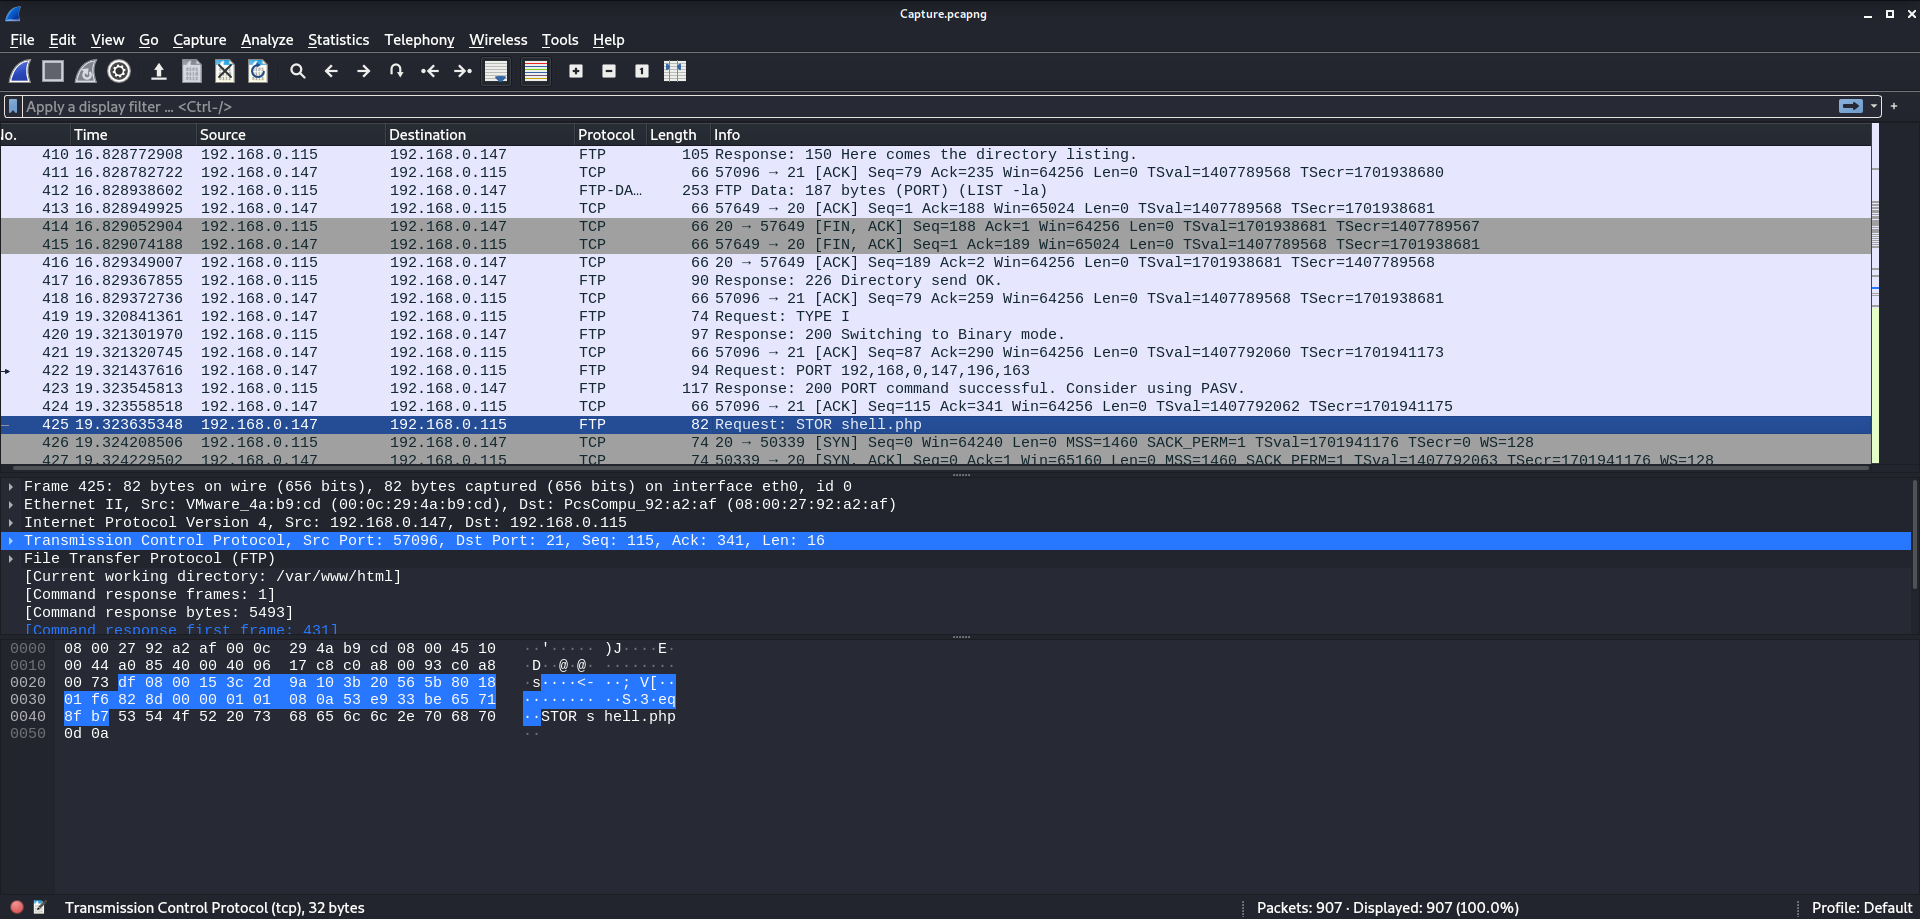Sort by the Source column header
The height and width of the screenshot is (919, 1920).
pos(290,134)
